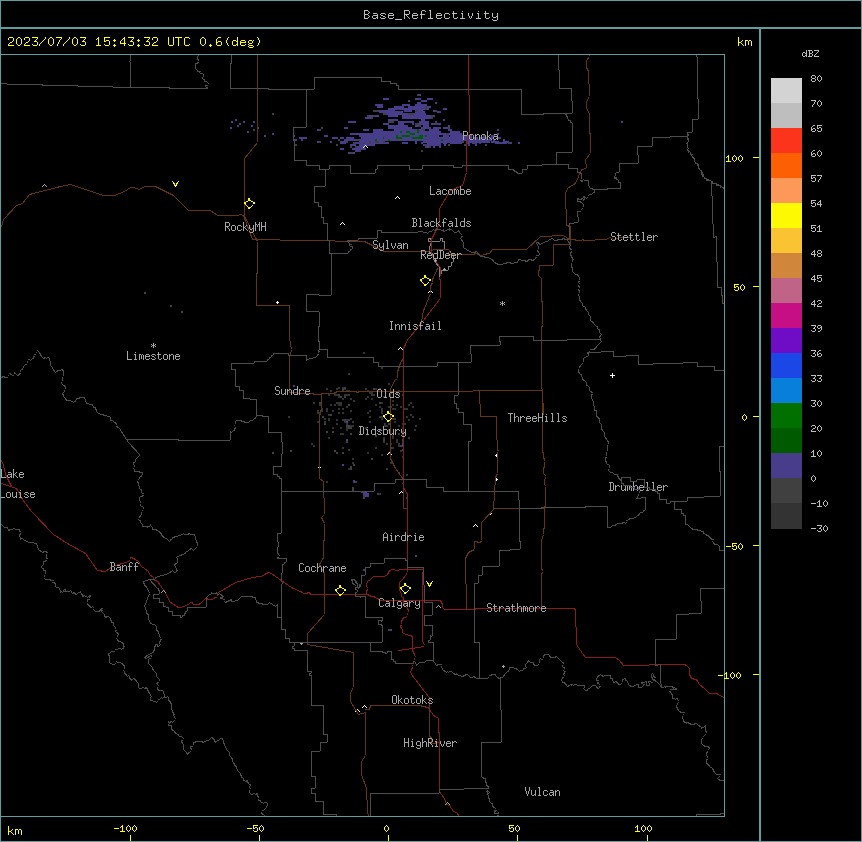This screenshot has height=842, width=862.
Task: Click the Blackfalds city label
Action: coord(441,223)
